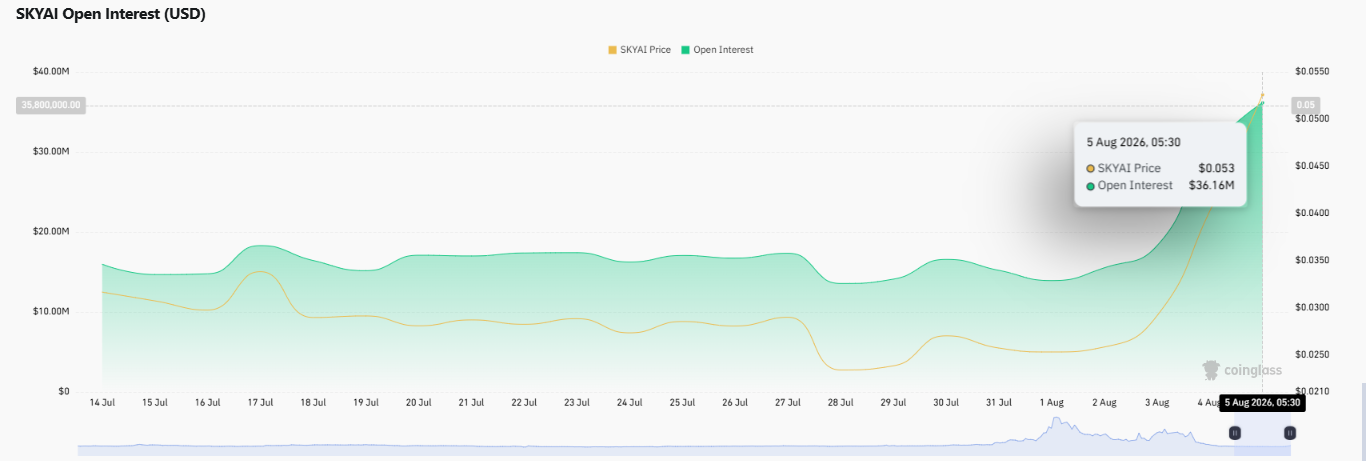Click the $40.00M left axis label
1366x461 pixels.
51,71
